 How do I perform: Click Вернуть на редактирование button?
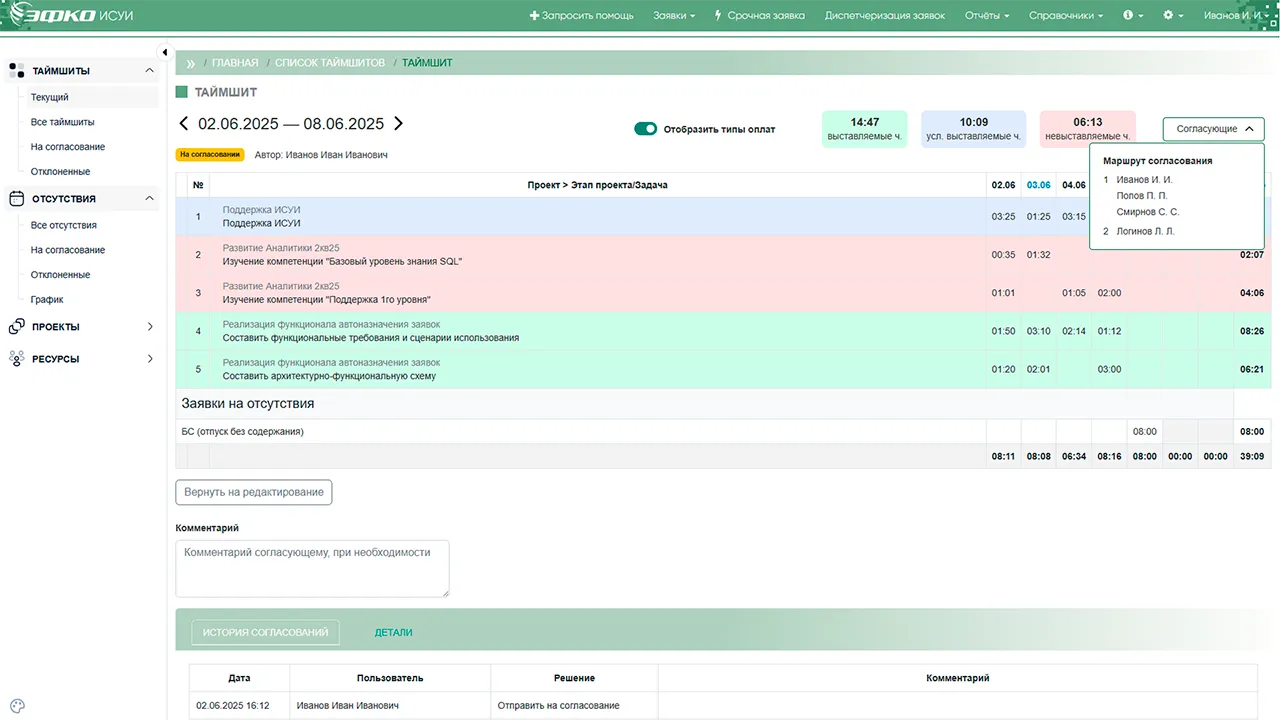254,492
